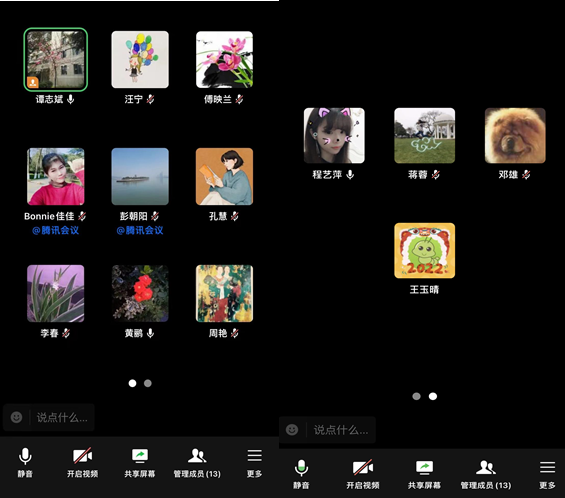Go to first page dot in right panel
Screen dimensions: 565x498
pyautogui.click(x=416, y=396)
